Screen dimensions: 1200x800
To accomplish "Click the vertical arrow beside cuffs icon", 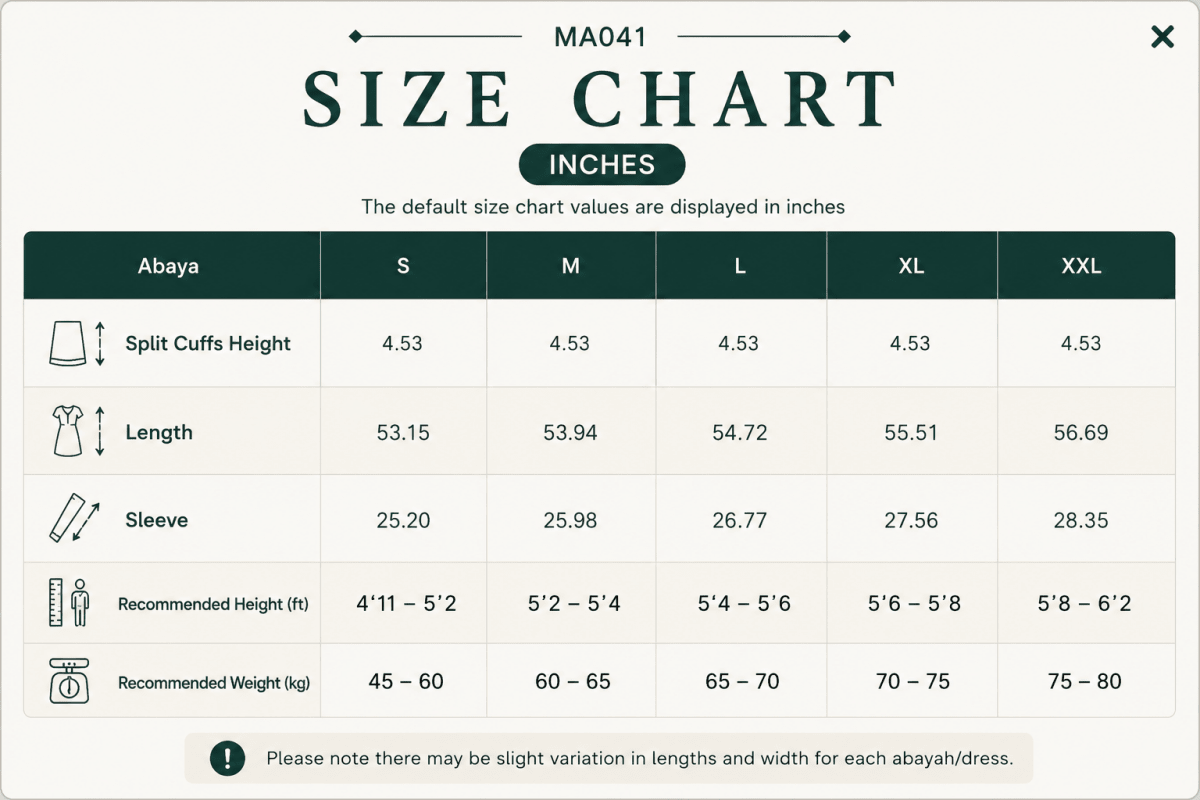I will click(100, 344).
